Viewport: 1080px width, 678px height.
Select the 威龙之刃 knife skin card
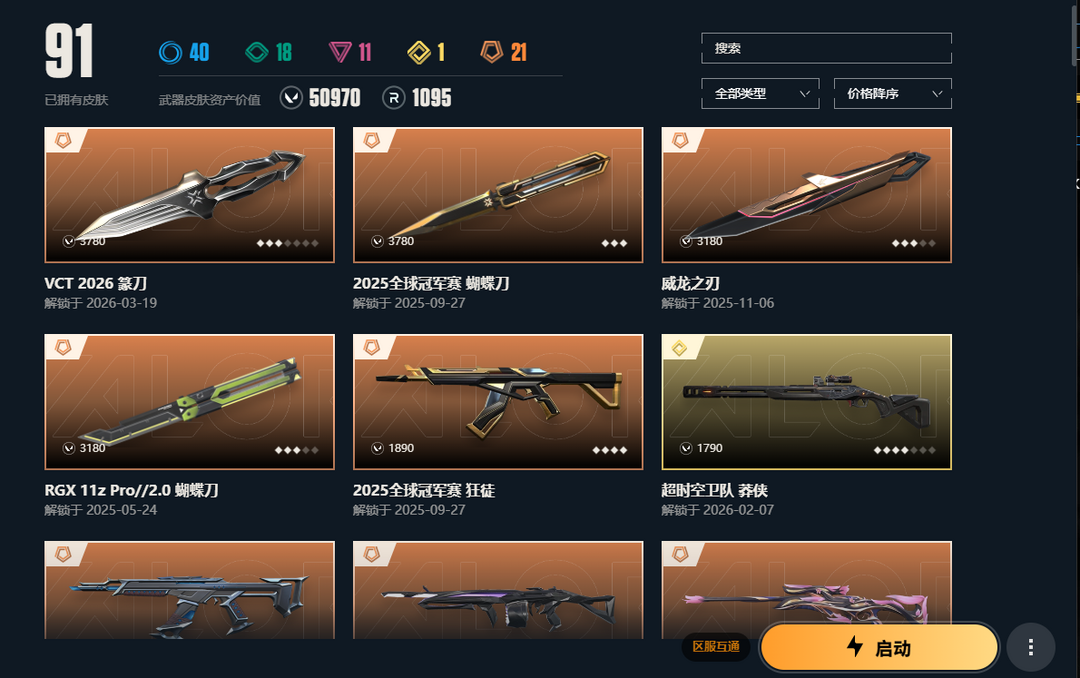point(807,195)
